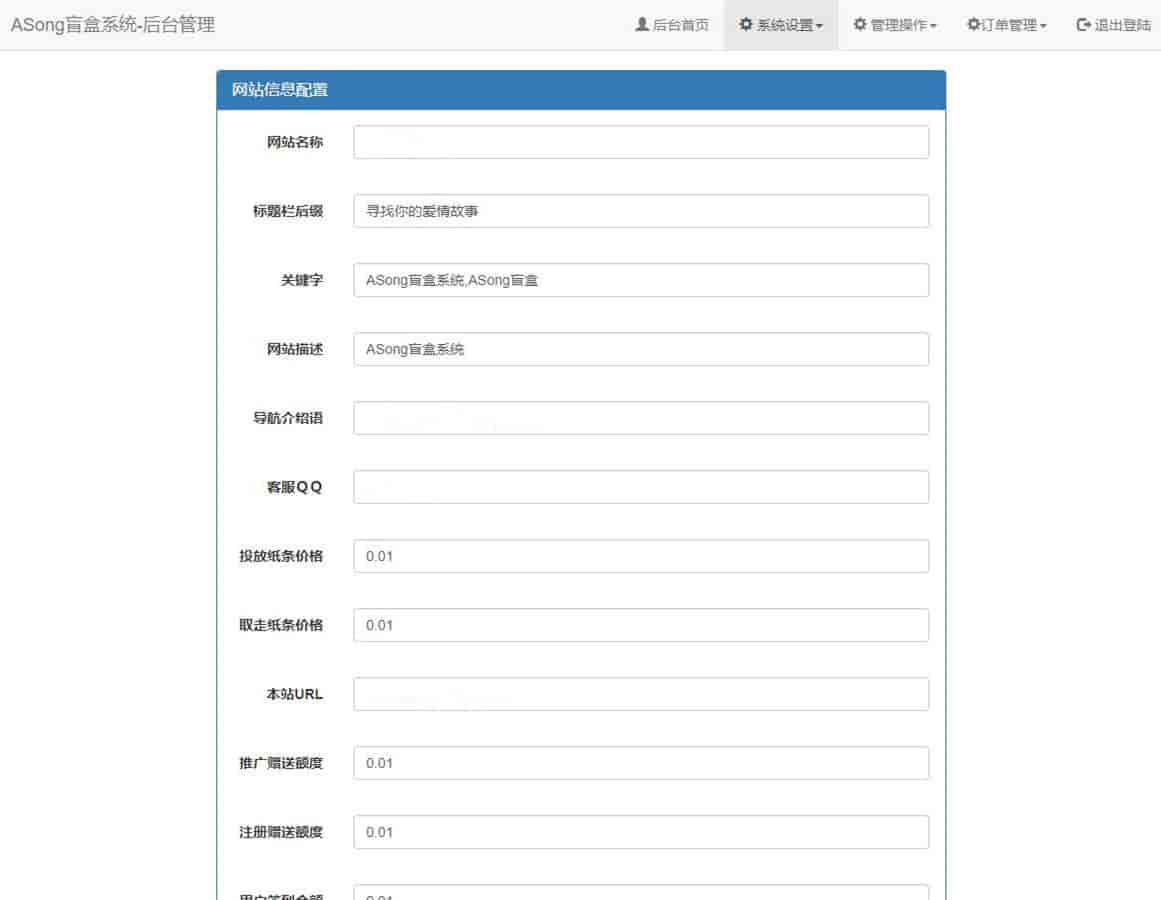Focus the 关键字 input field
The width and height of the screenshot is (1161, 900).
[641, 280]
